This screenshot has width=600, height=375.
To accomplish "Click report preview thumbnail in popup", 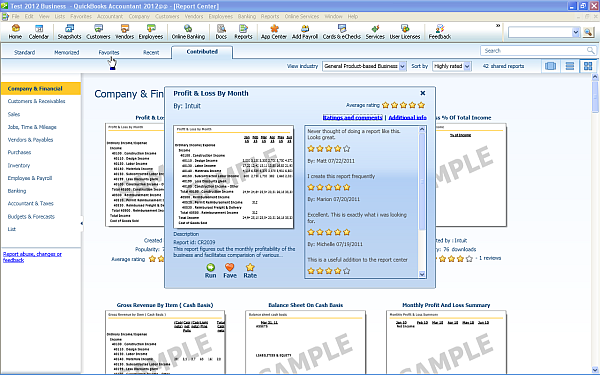I will pyautogui.click(x=233, y=177).
